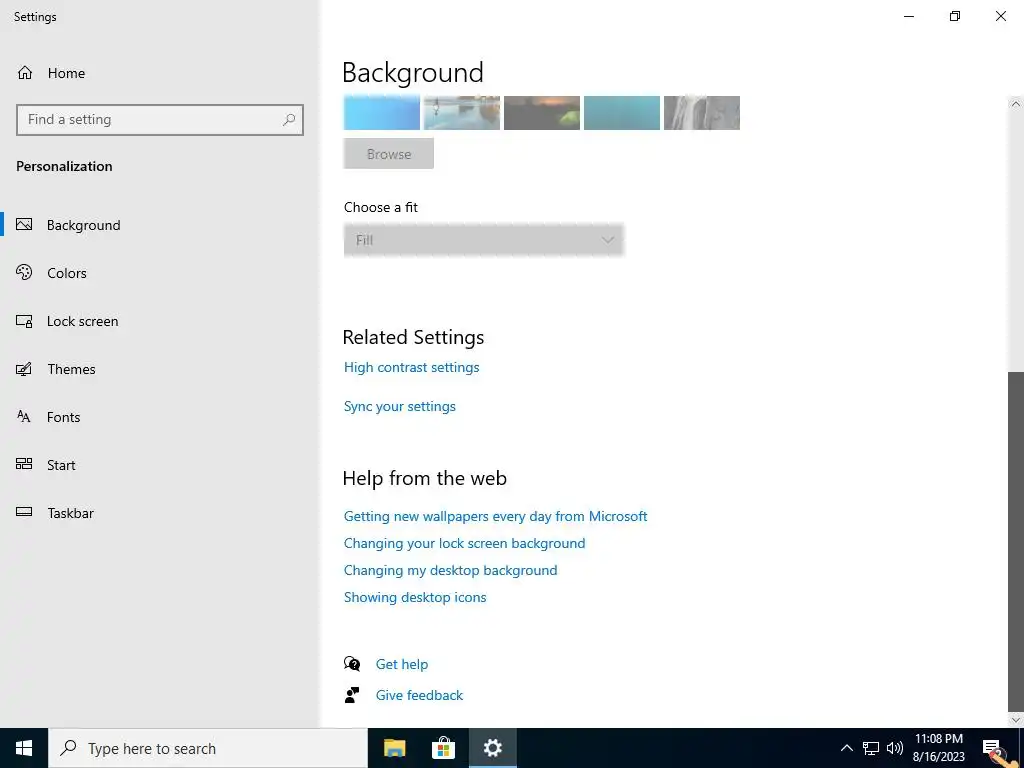
Task: Open Getting new wallpapers every day link
Action: coord(495,517)
